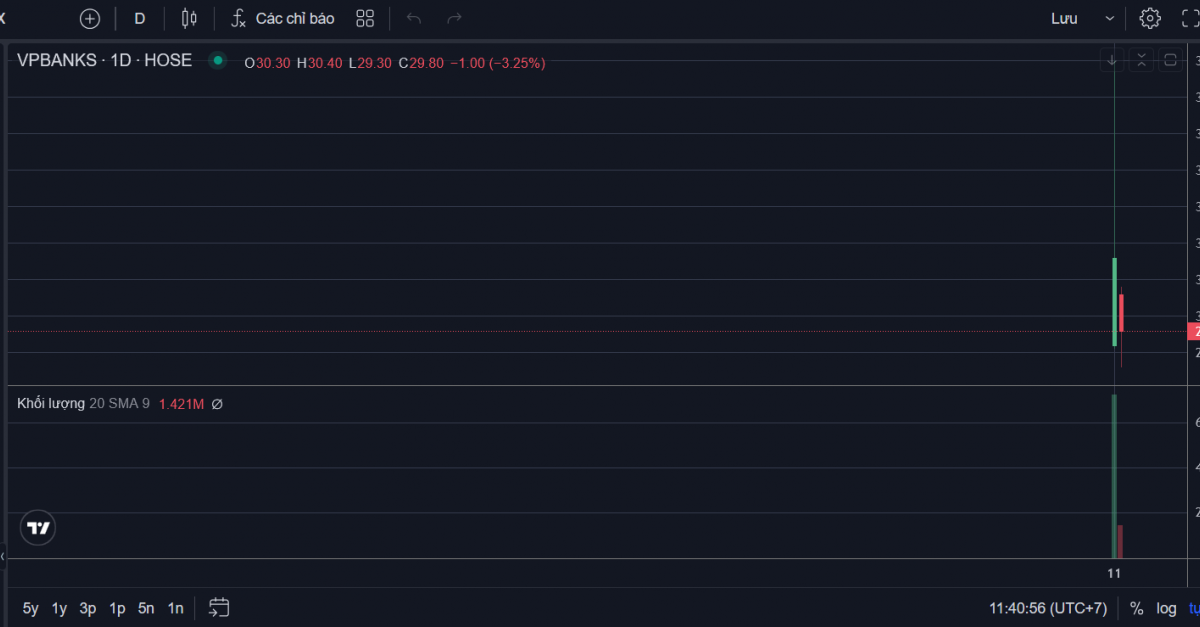
Task: Click the Lưu save button
Action: pos(1064,18)
